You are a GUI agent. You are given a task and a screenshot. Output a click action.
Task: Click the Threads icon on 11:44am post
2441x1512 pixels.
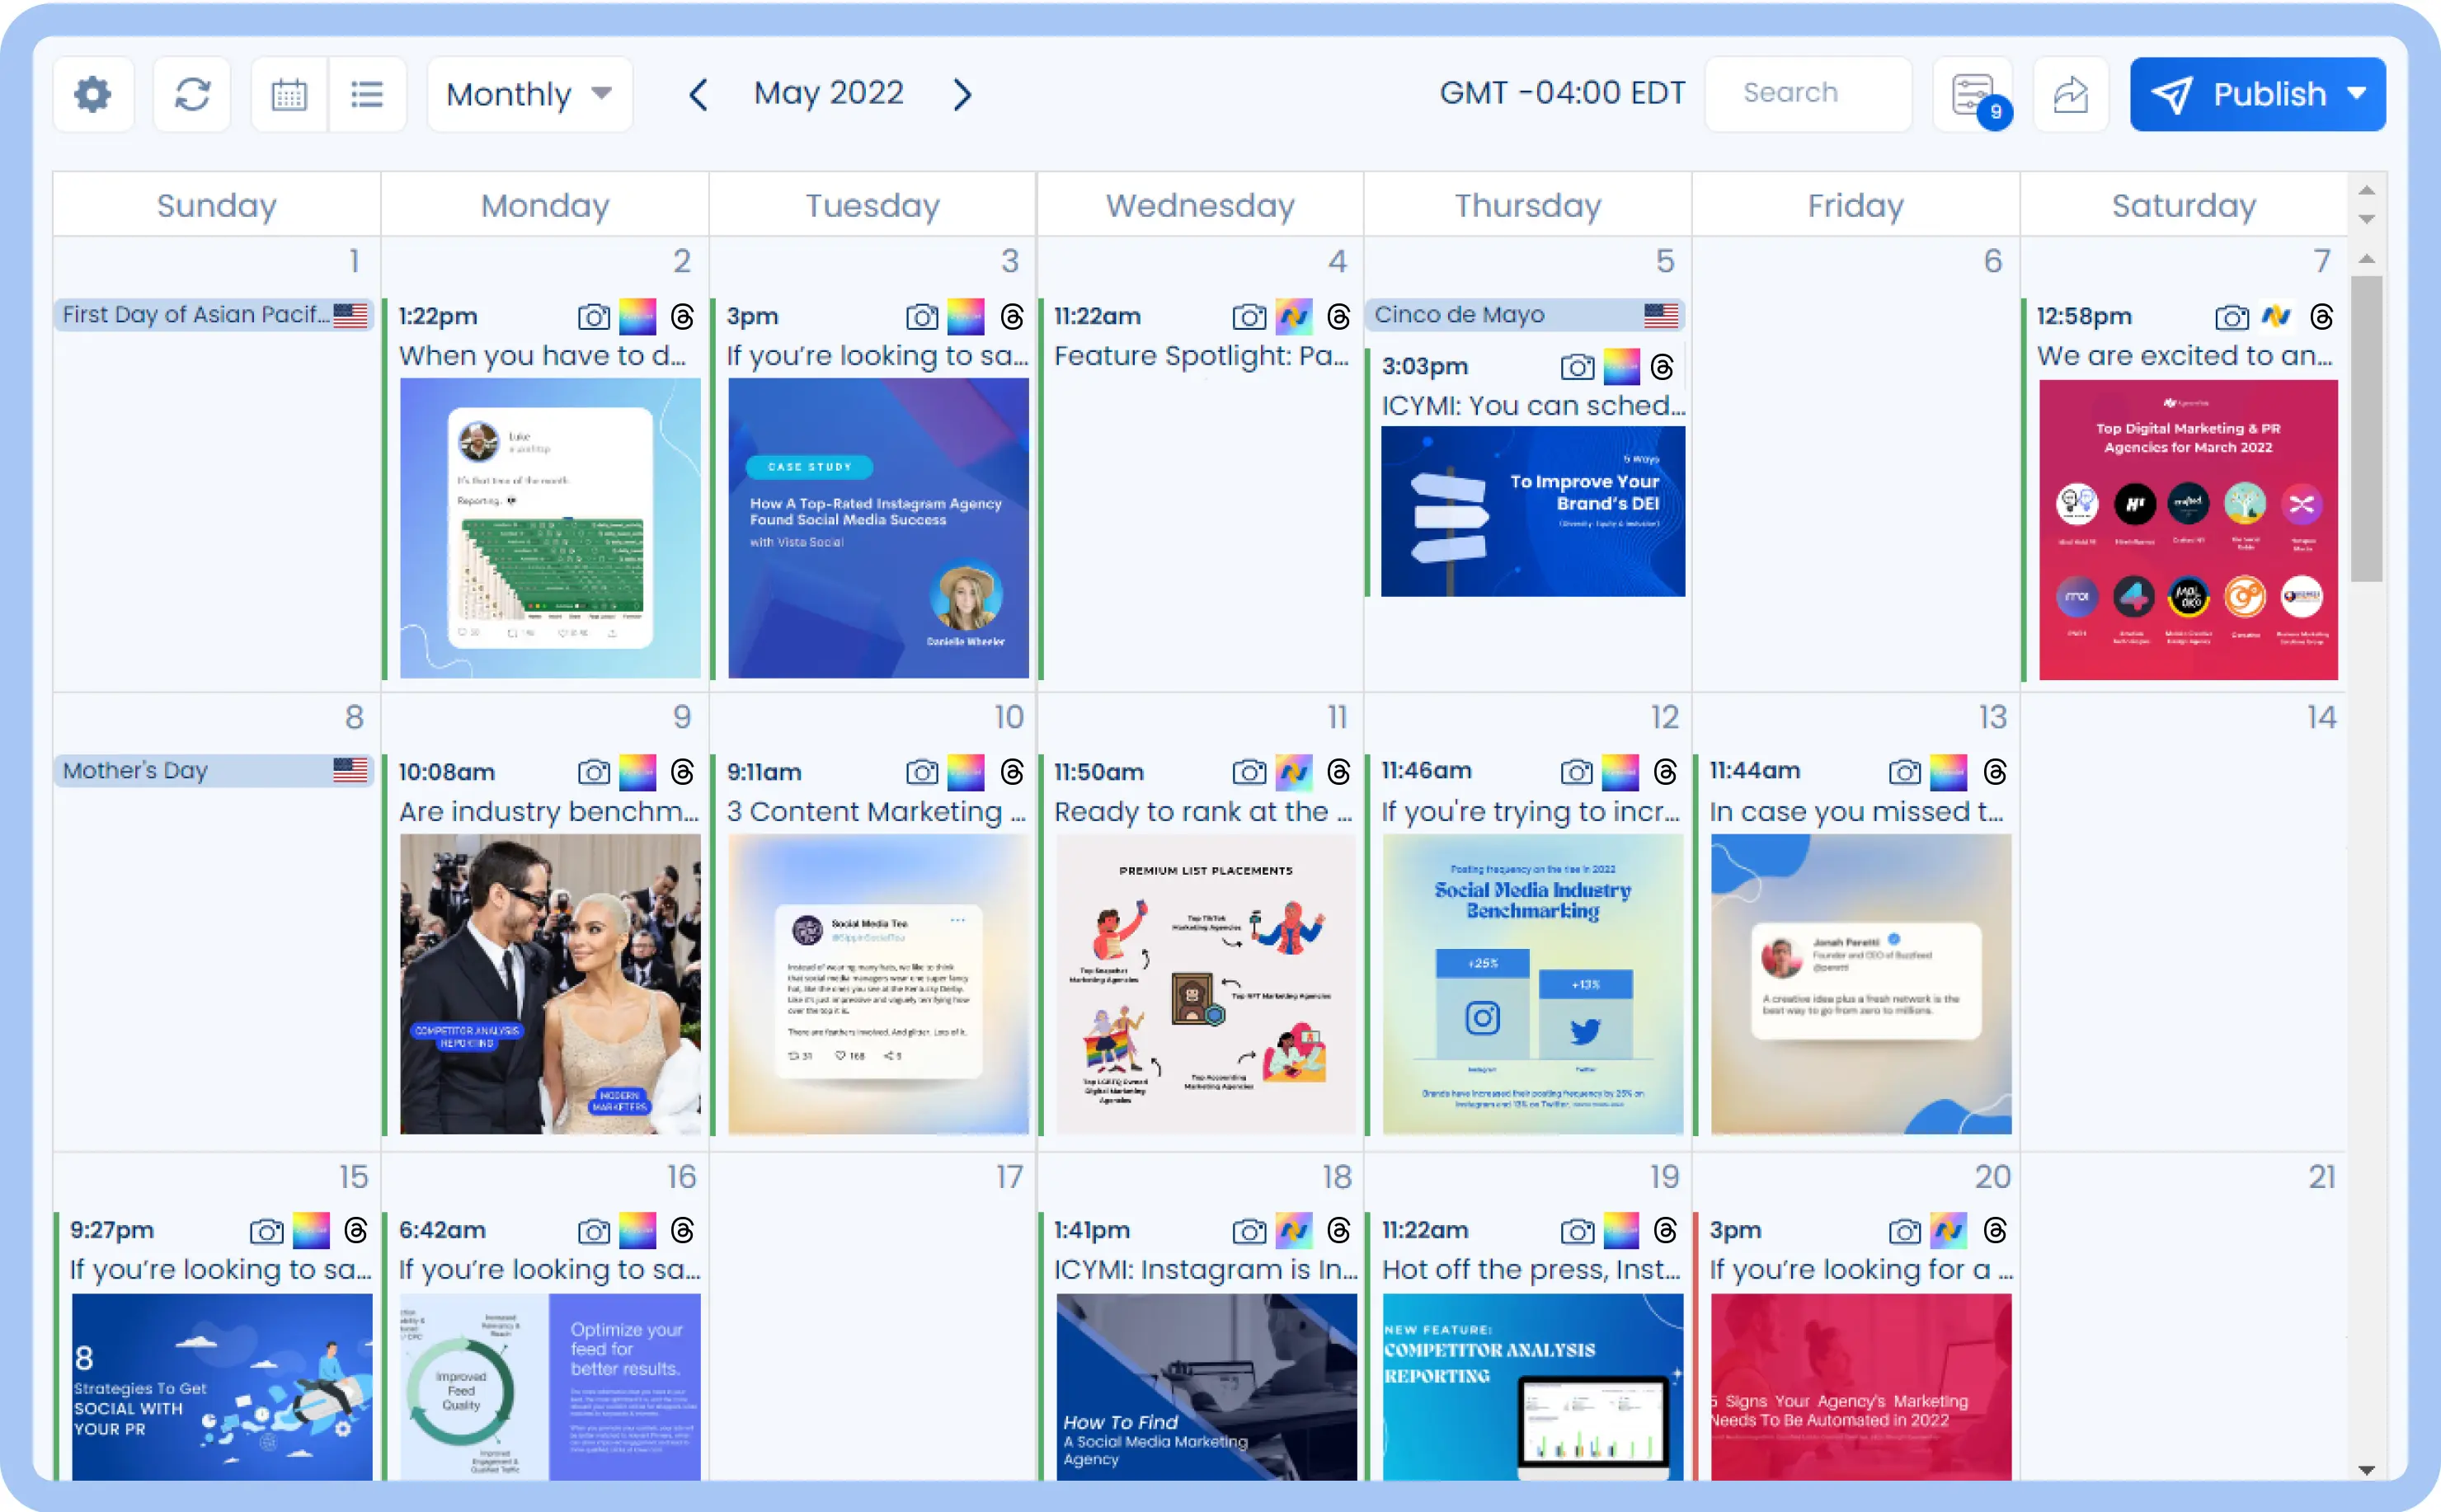pos(1994,772)
